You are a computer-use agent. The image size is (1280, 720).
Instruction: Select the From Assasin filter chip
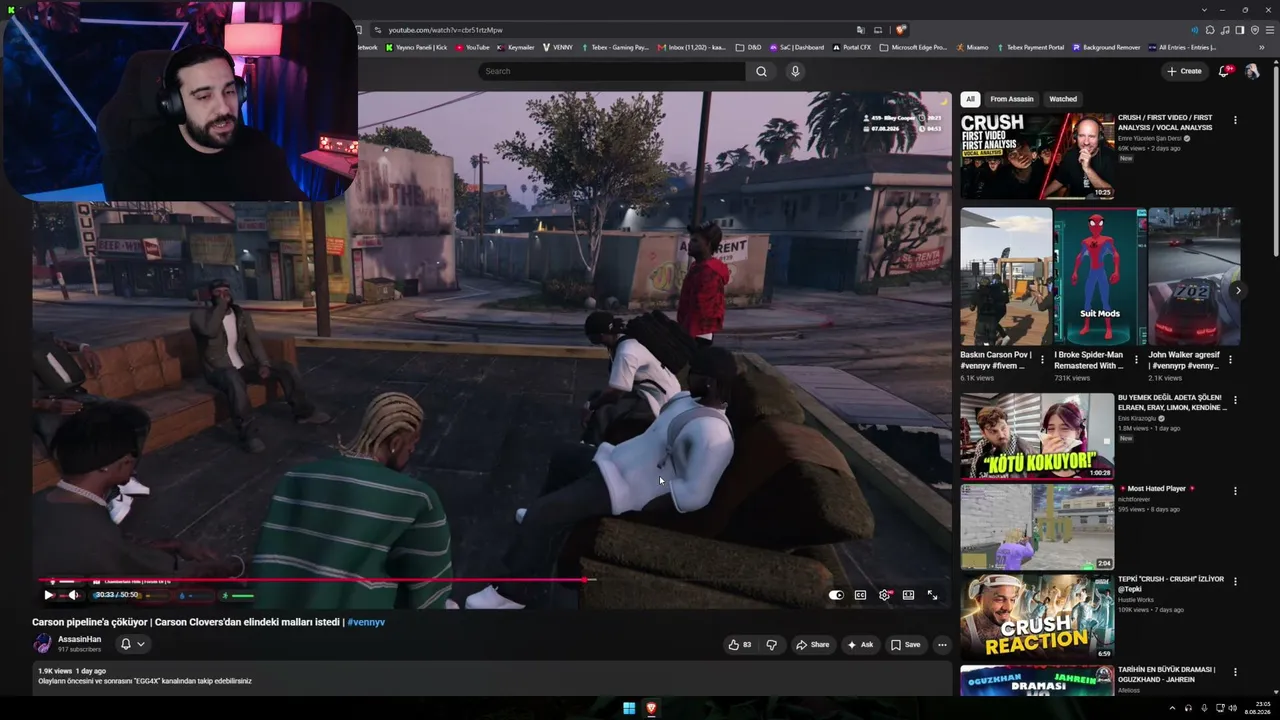point(1012,99)
